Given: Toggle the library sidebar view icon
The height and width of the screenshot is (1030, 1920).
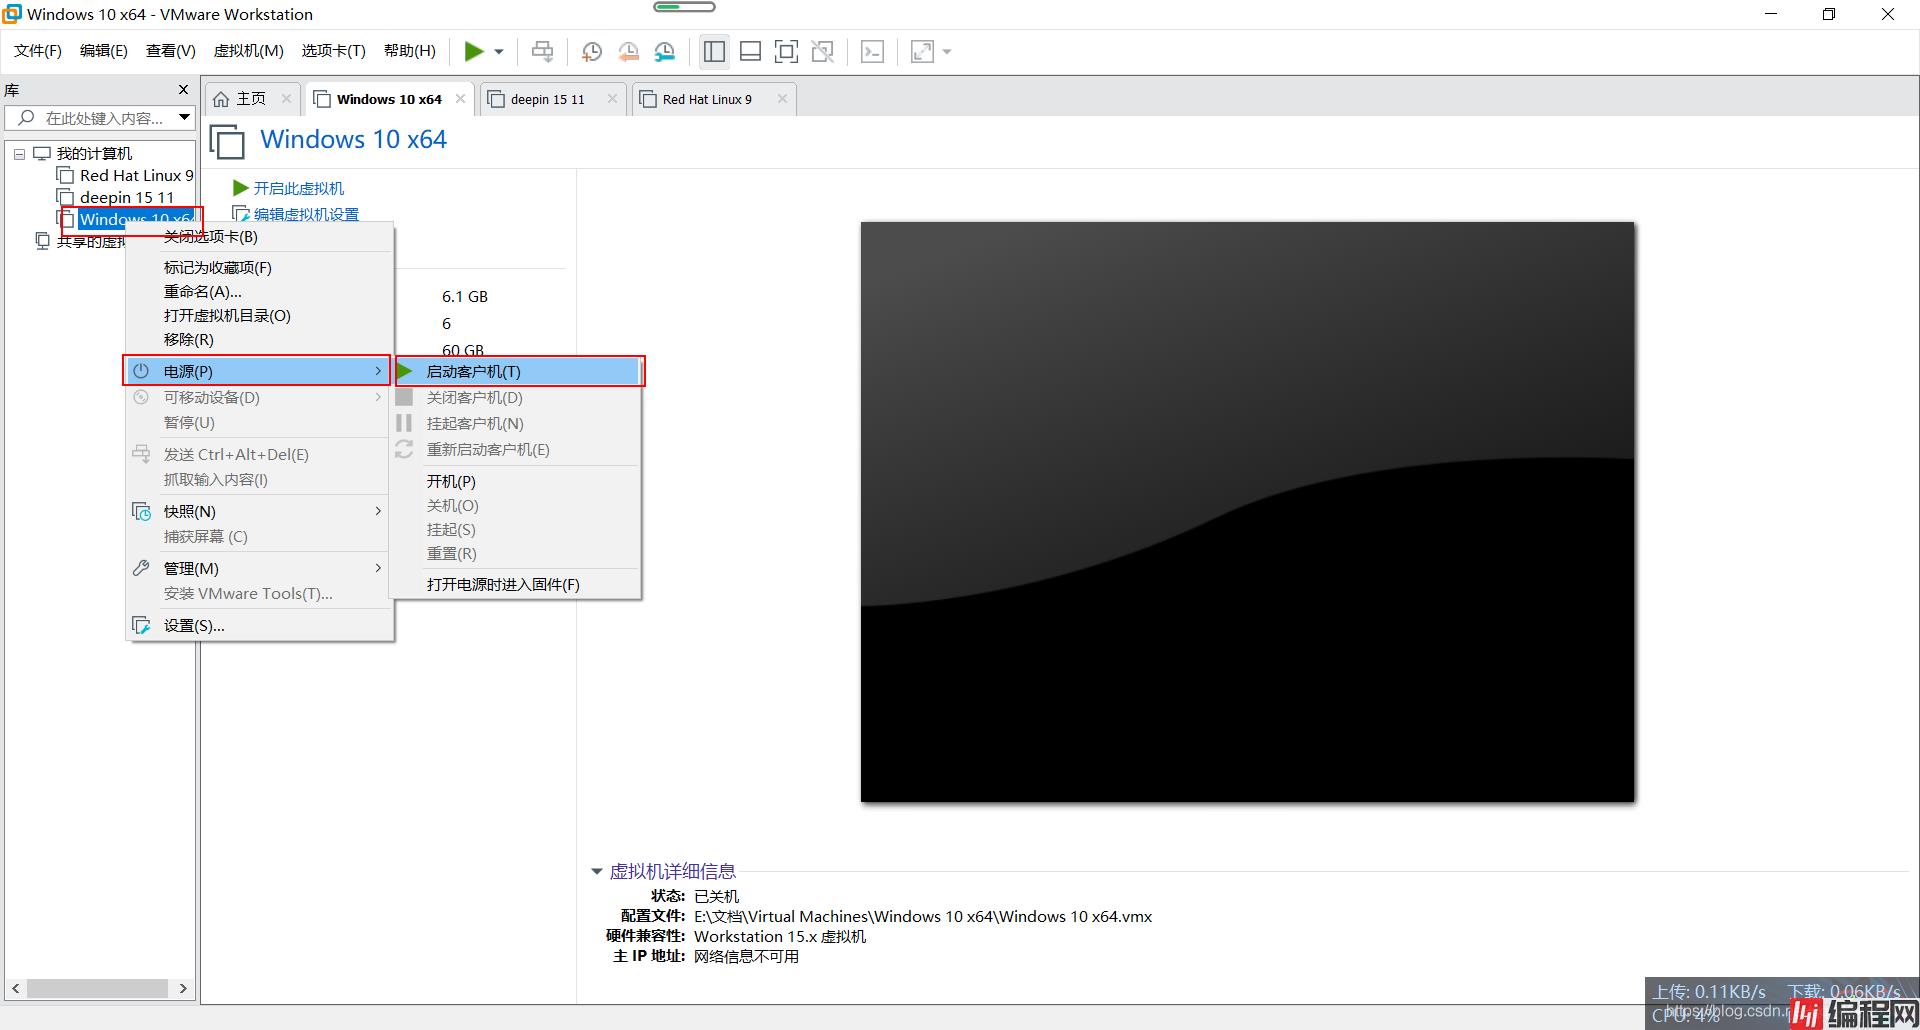Looking at the screenshot, I should pos(714,51).
